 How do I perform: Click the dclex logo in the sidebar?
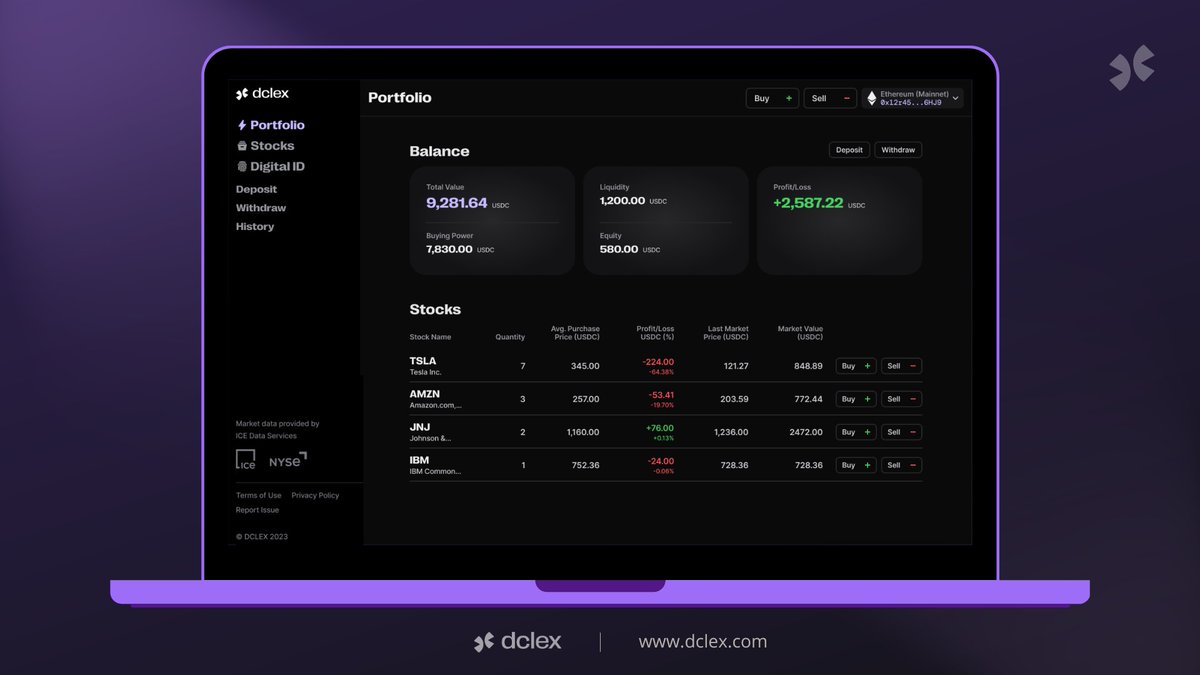262,93
